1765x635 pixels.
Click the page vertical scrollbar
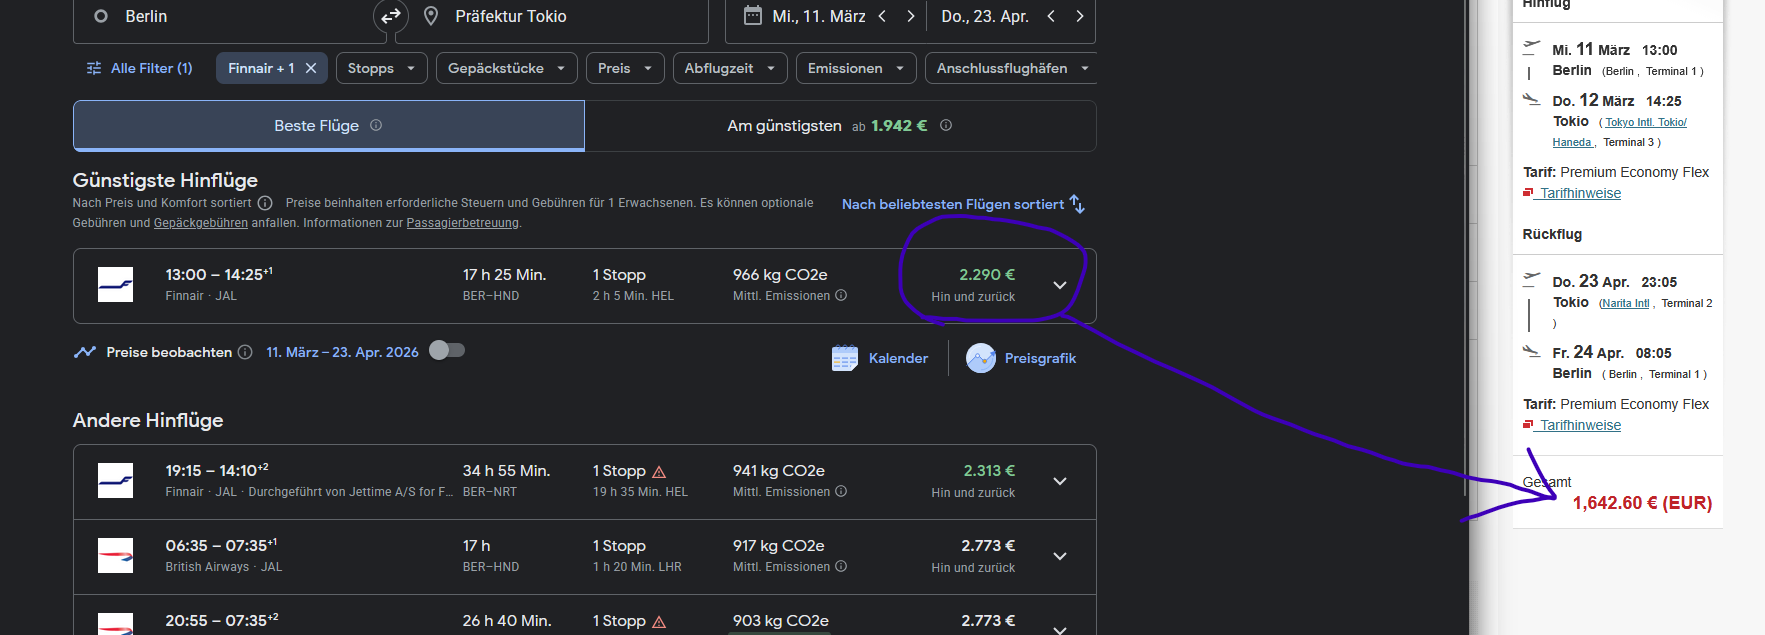[x=1466, y=250]
